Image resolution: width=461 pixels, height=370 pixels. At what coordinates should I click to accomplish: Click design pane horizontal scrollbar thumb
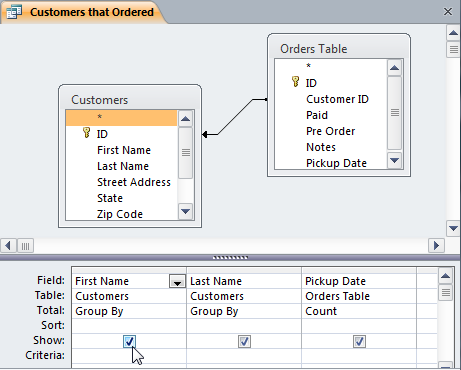point(25,246)
